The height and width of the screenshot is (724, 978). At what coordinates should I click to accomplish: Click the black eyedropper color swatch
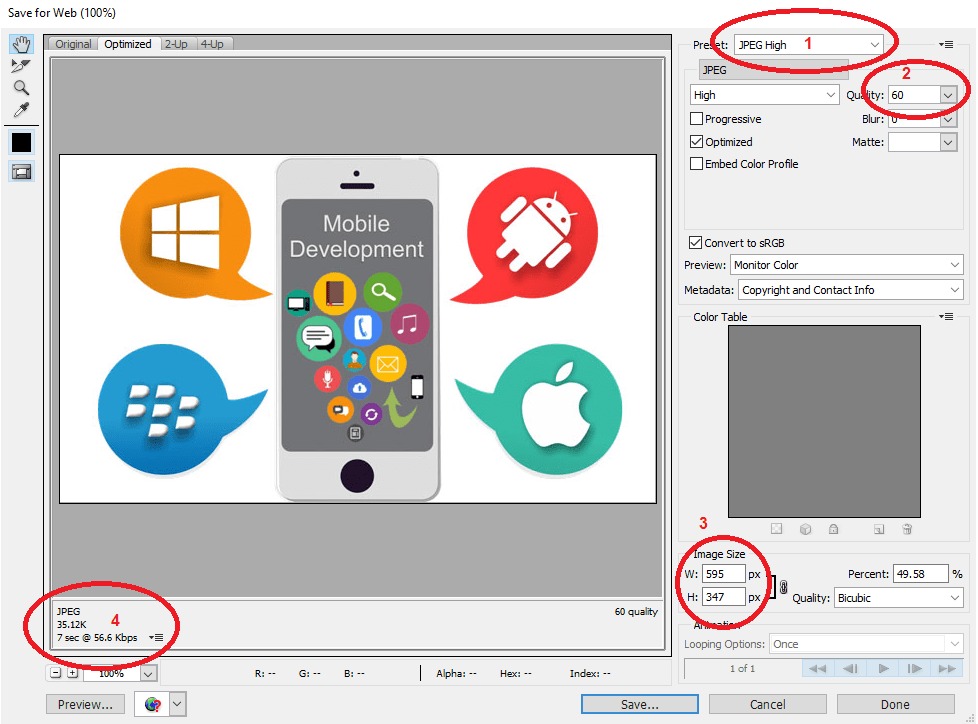tap(21, 143)
